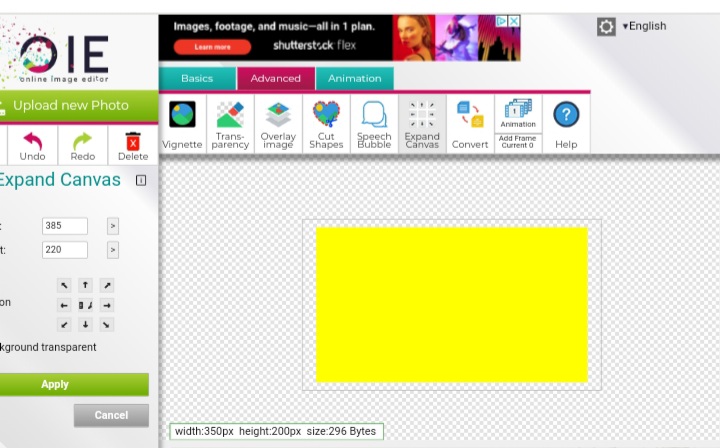Expand the height value arrow next to 220
Viewport: 720px width, 448px height.
point(113,250)
